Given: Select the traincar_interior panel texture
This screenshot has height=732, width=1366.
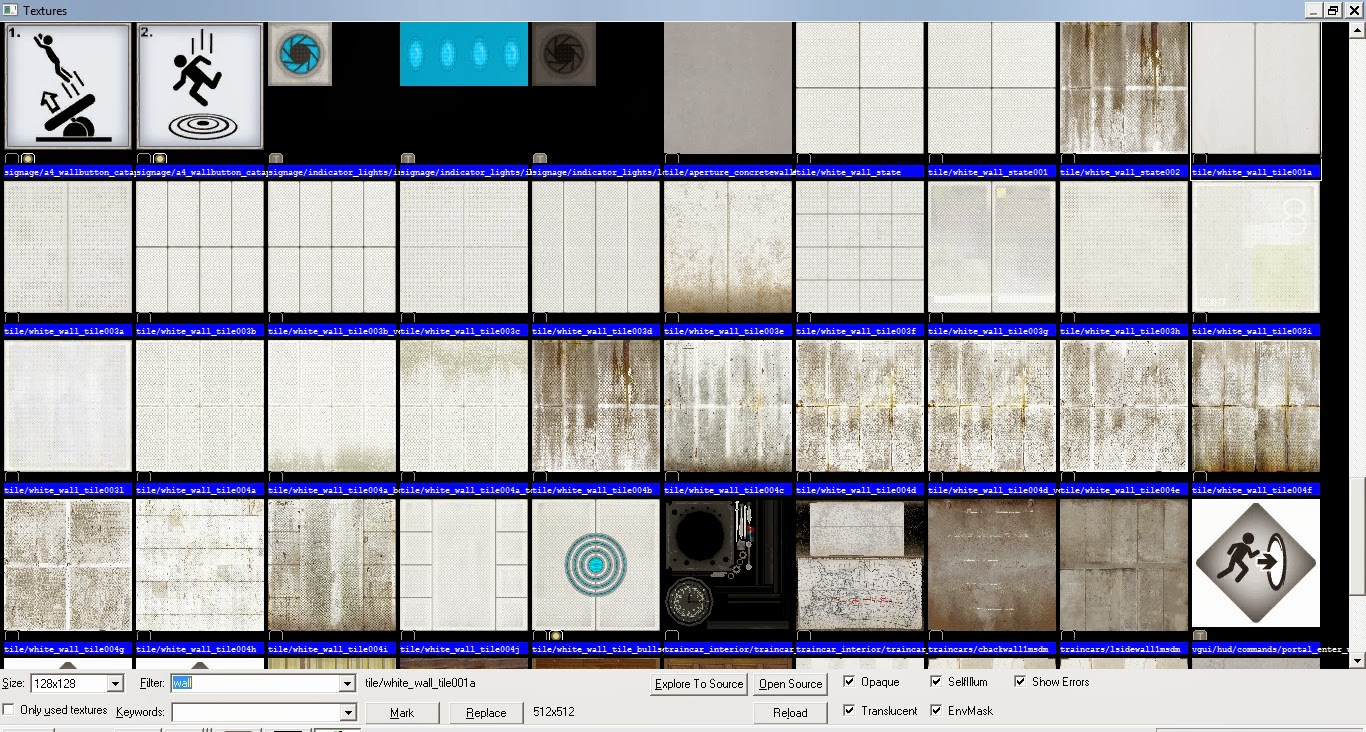Looking at the screenshot, I should pos(727,563).
